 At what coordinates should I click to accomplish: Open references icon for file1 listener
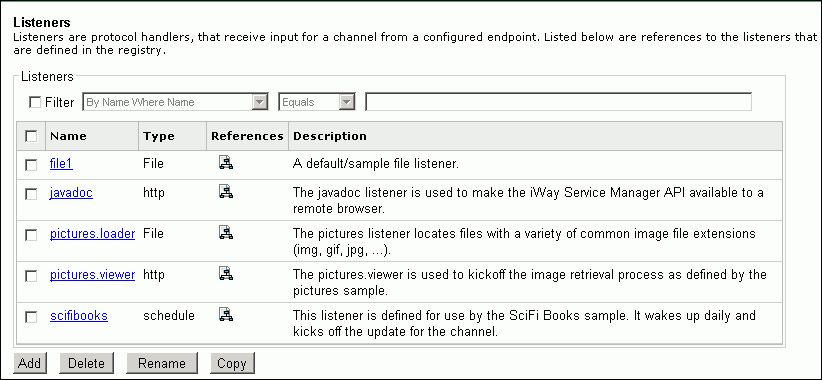click(x=226, y=163)
